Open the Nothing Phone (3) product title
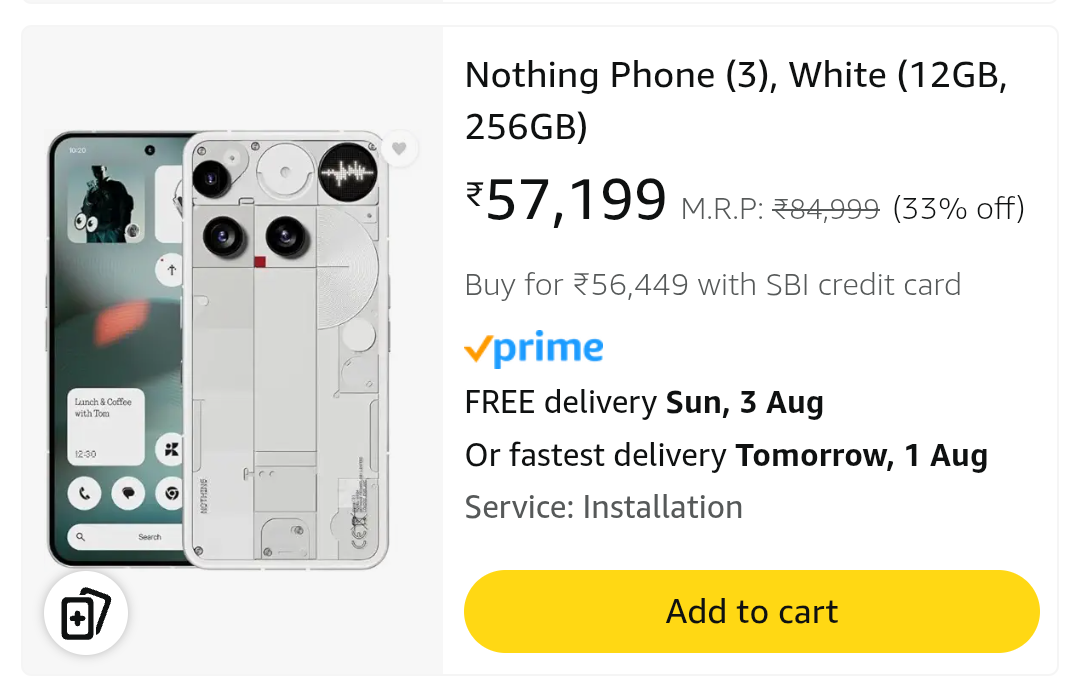This screenshot has height=694, width=1080. tap(735, 101)
